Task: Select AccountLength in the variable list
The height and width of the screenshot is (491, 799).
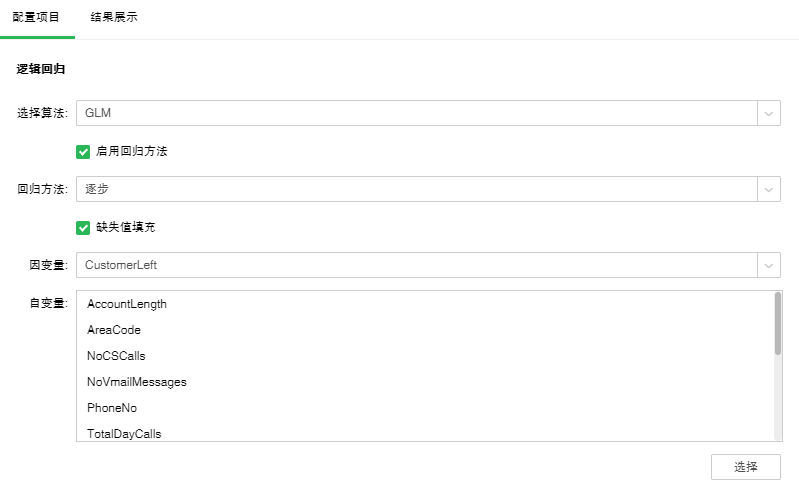Action: 127,304
